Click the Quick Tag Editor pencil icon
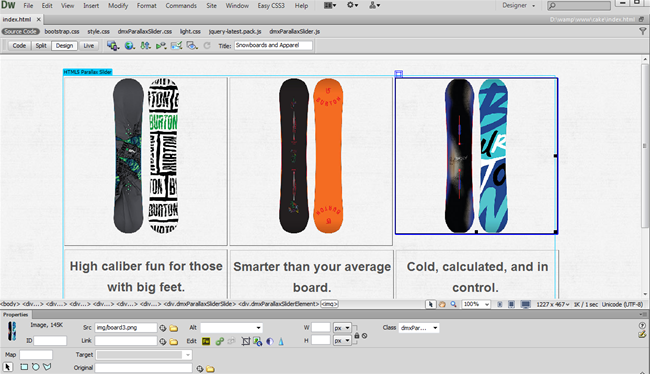Screen dimensions: 650x374 pyautogui.click(x=643, y=334)
